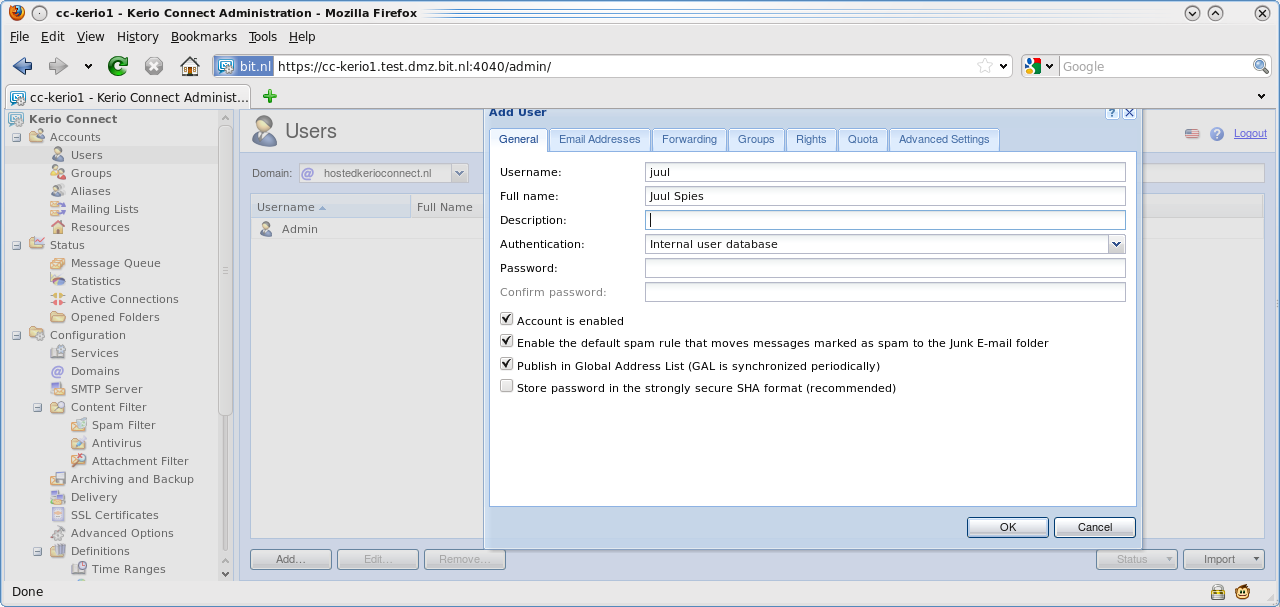Switch to the Forwarding tab
The height and width of the screenshot is (607, 1280).
689,140
